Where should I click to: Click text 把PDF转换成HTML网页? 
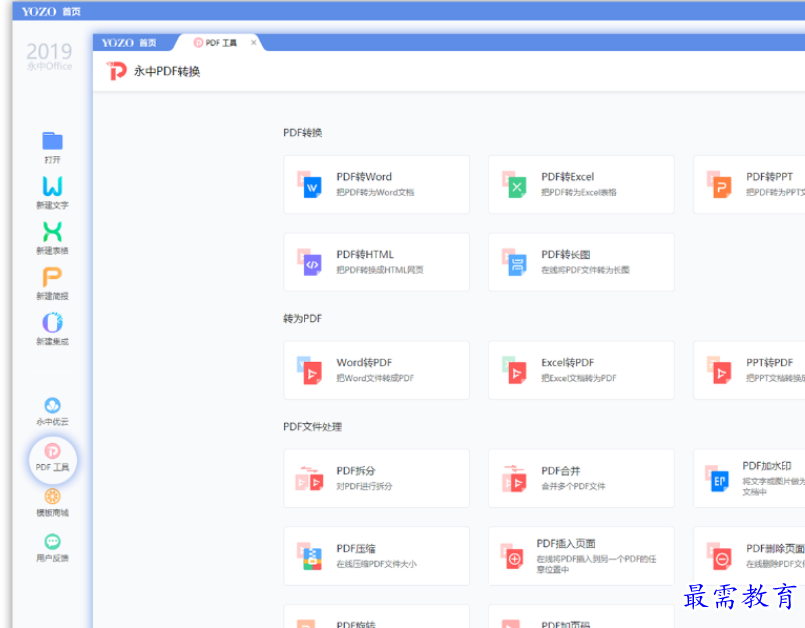pos(380,270)
